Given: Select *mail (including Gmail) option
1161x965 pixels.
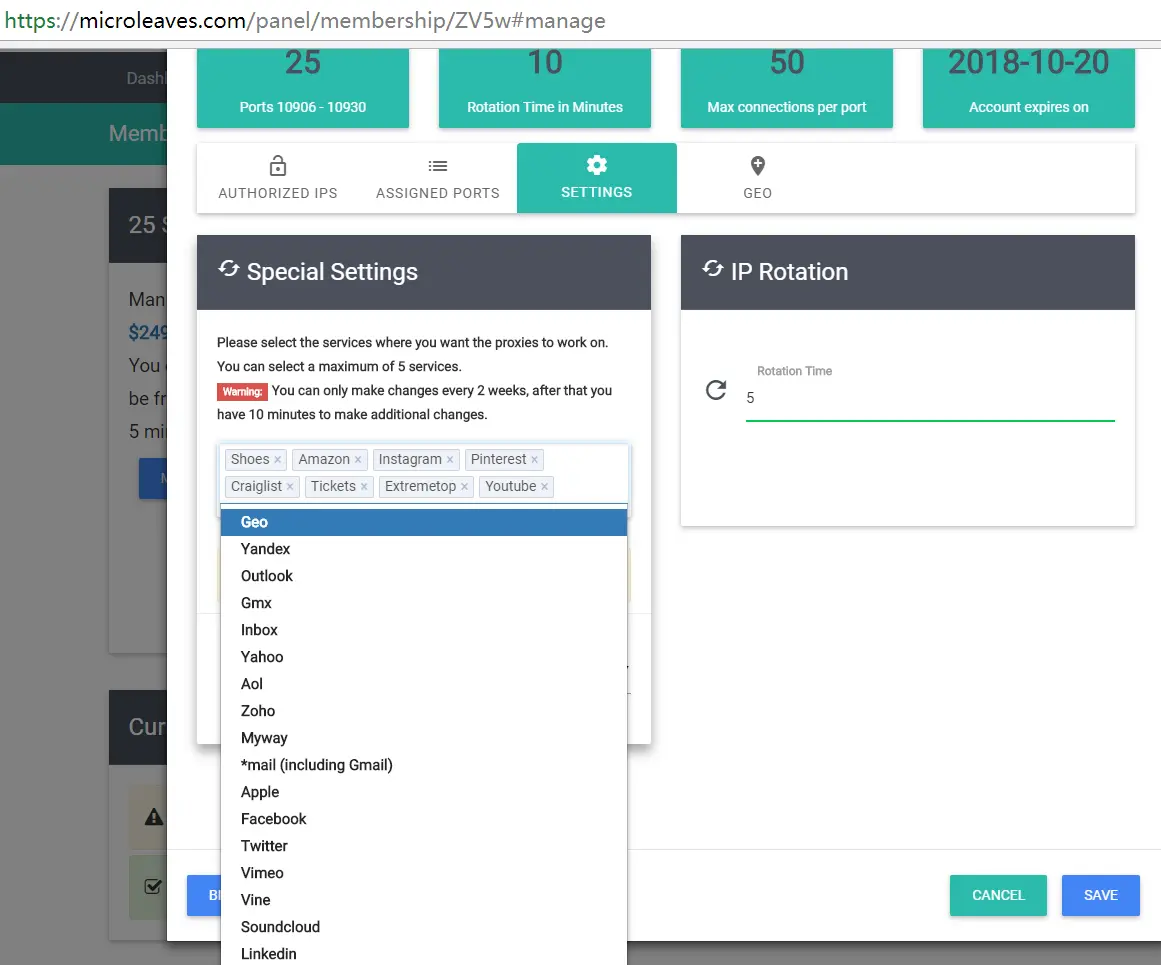Looking at the screenshot, I should point(424,765).
